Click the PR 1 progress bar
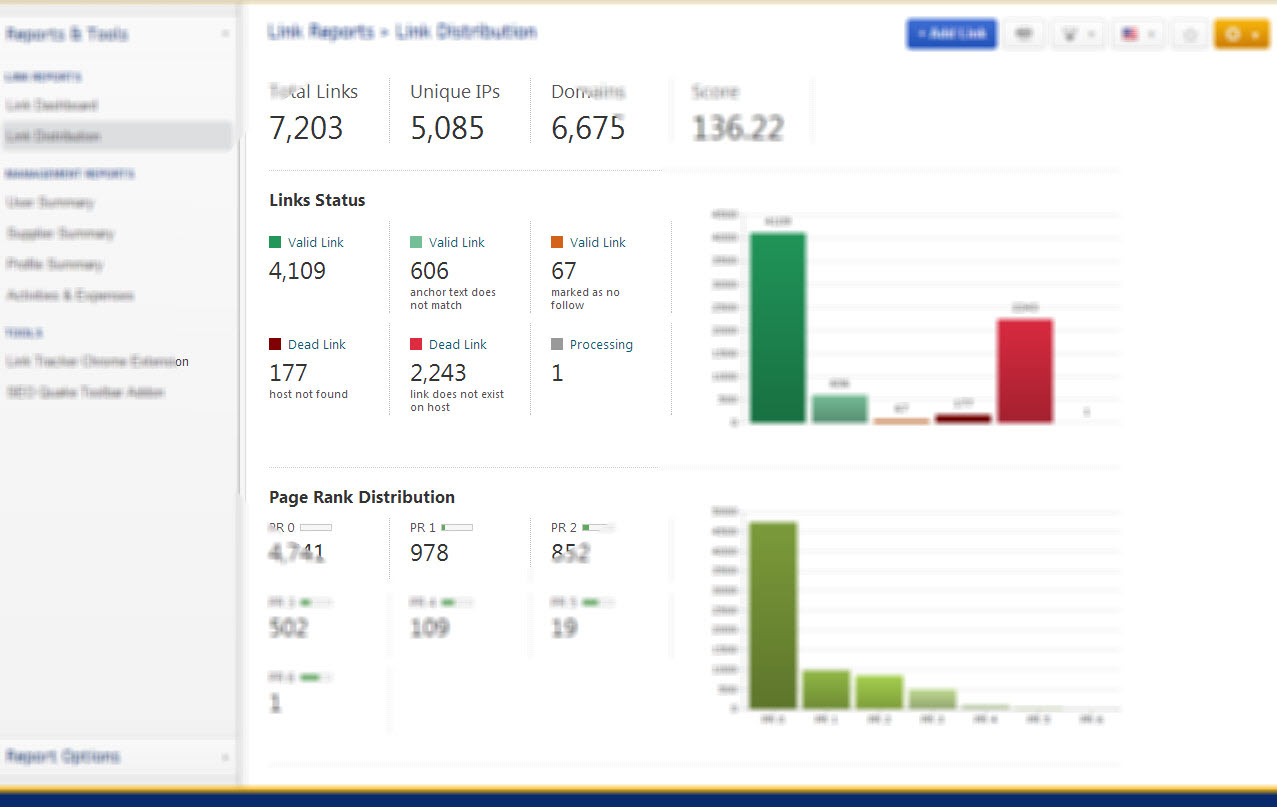Screen dimensions: 1277x807 pos(457,527)
